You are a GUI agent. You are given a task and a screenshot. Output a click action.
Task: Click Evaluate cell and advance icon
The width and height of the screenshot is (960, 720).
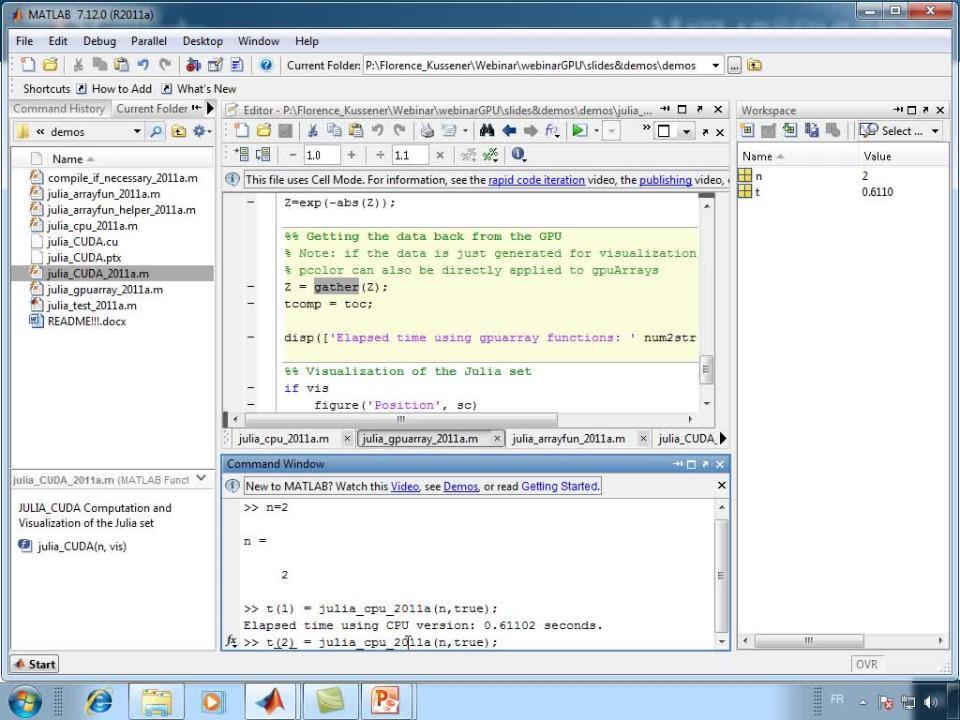tap(263, 154)
